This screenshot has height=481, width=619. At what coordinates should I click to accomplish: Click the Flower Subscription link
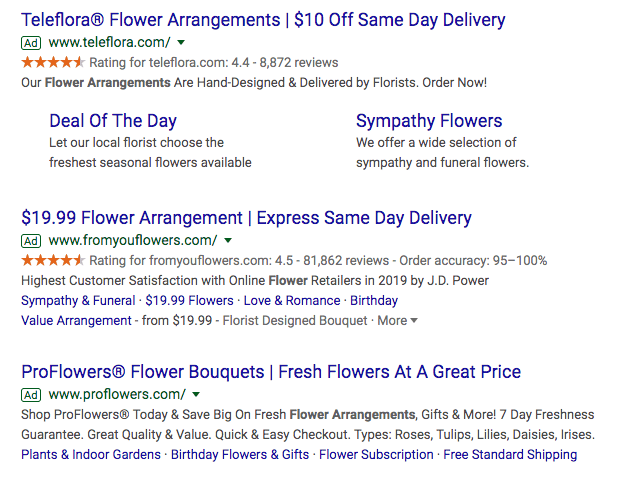[x=376, y=455]
